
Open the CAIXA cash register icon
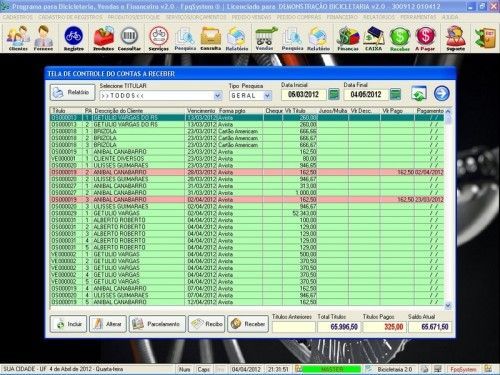click(x=374, y=38)
